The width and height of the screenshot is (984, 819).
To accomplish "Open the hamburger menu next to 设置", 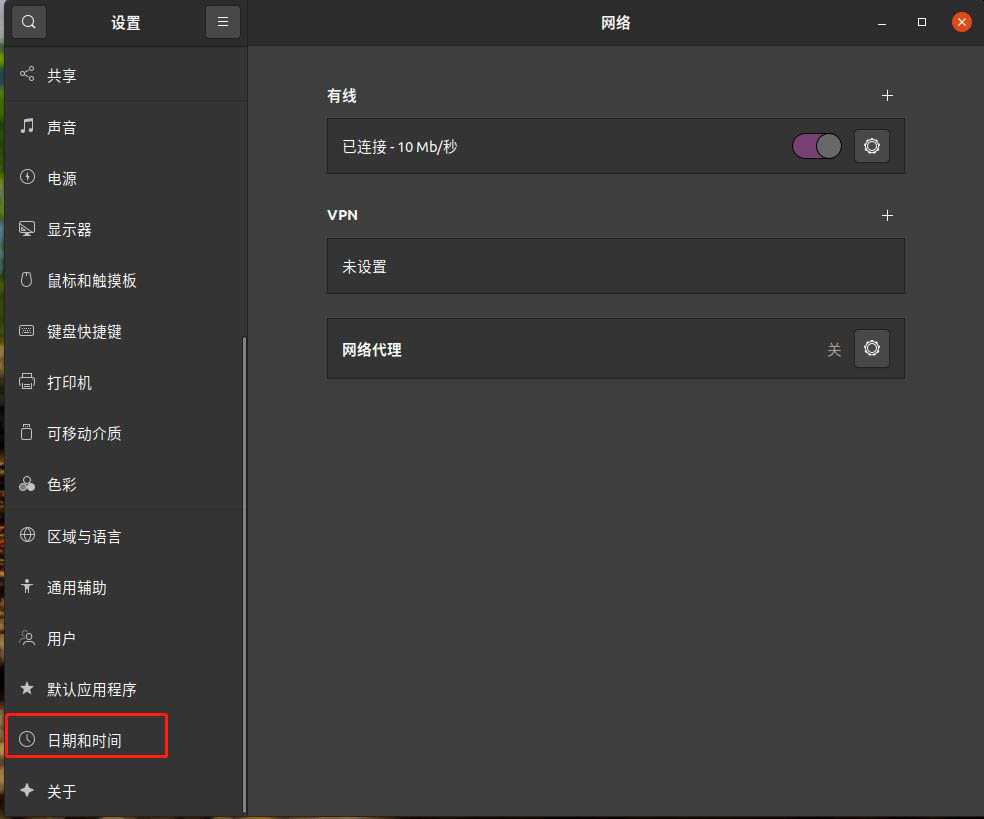I will [223, 22].
